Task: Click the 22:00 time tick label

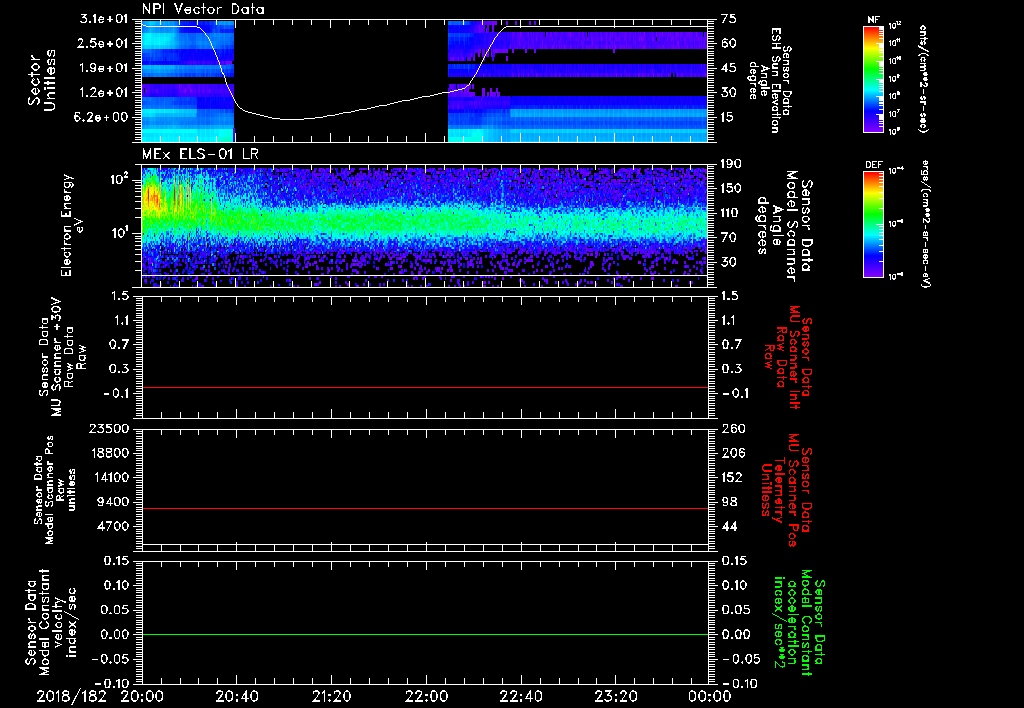Action: tap(426, 696)
